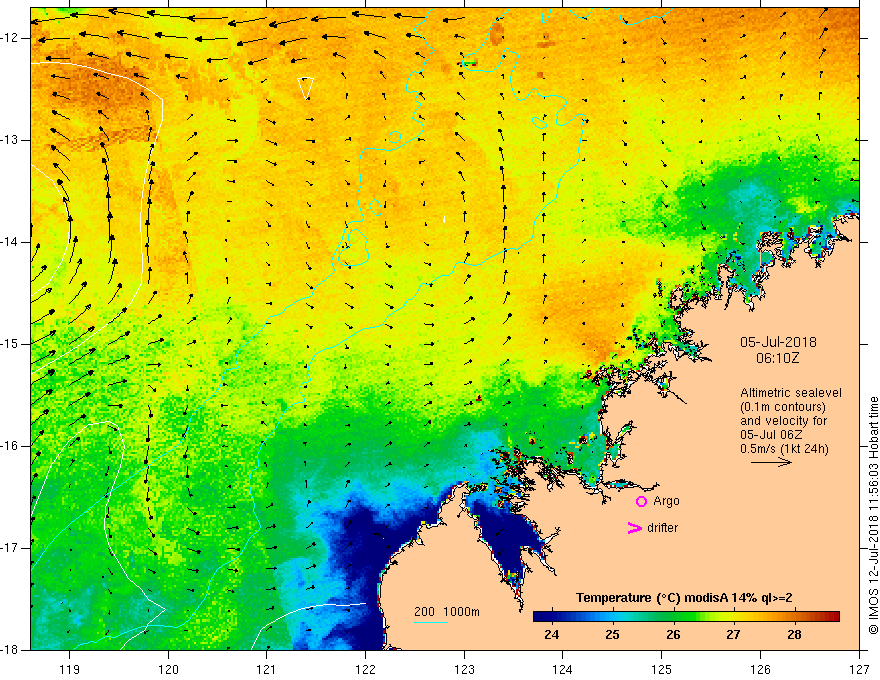Click longitude axis label 126
The width and height of the screenshot is (880, 680).
tap(760, 669)
